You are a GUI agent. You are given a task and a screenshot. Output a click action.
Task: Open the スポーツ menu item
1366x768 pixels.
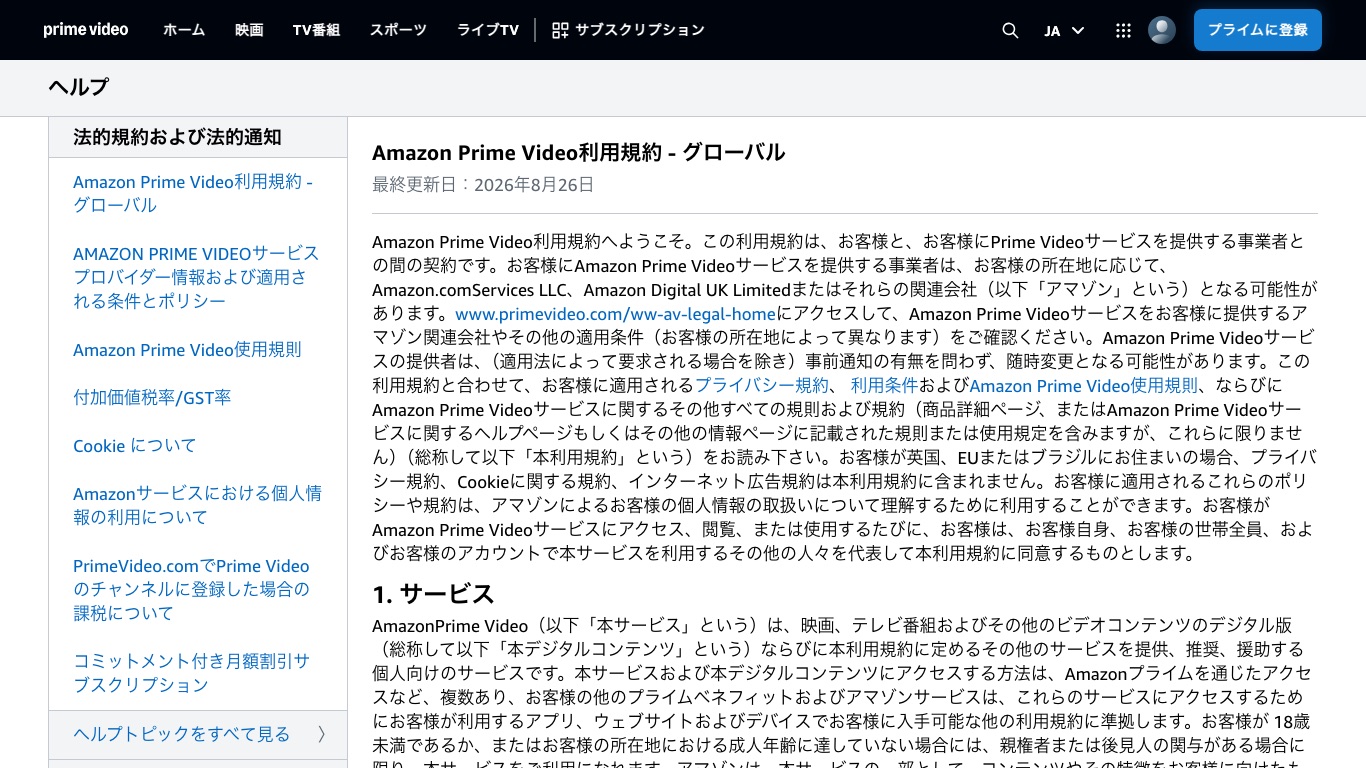pyautogui.click(x=398, y=30)
